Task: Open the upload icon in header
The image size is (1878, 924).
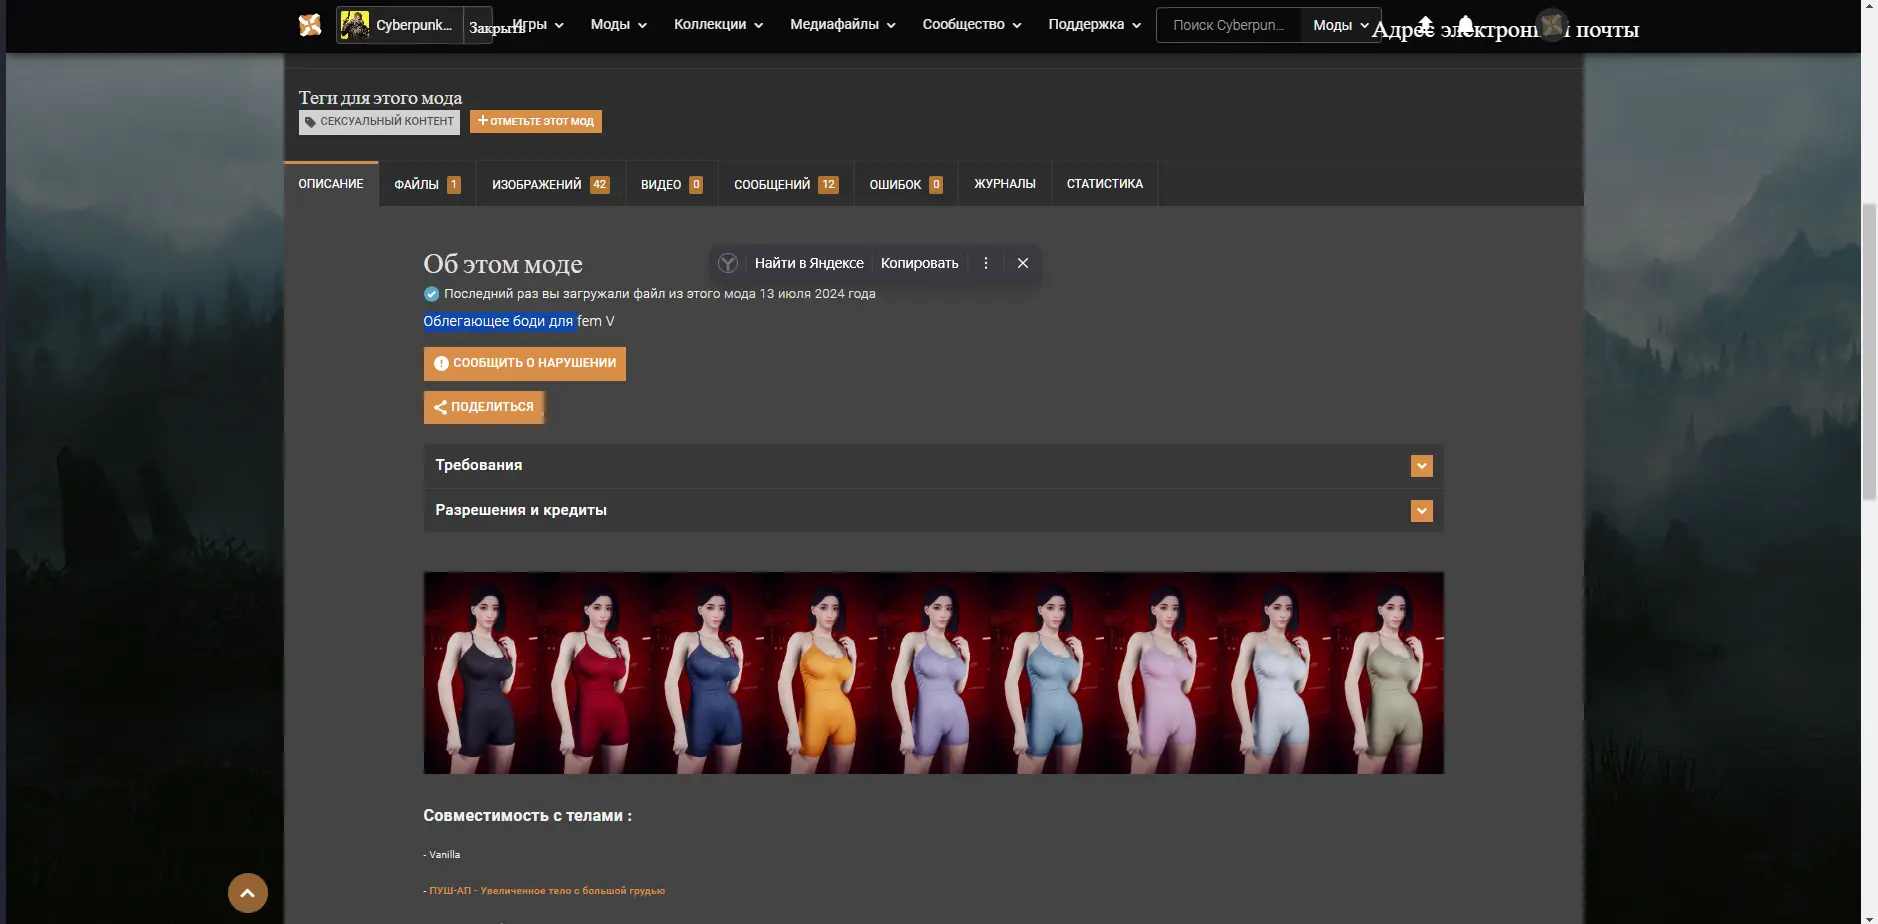Action: click(1425, 24)
